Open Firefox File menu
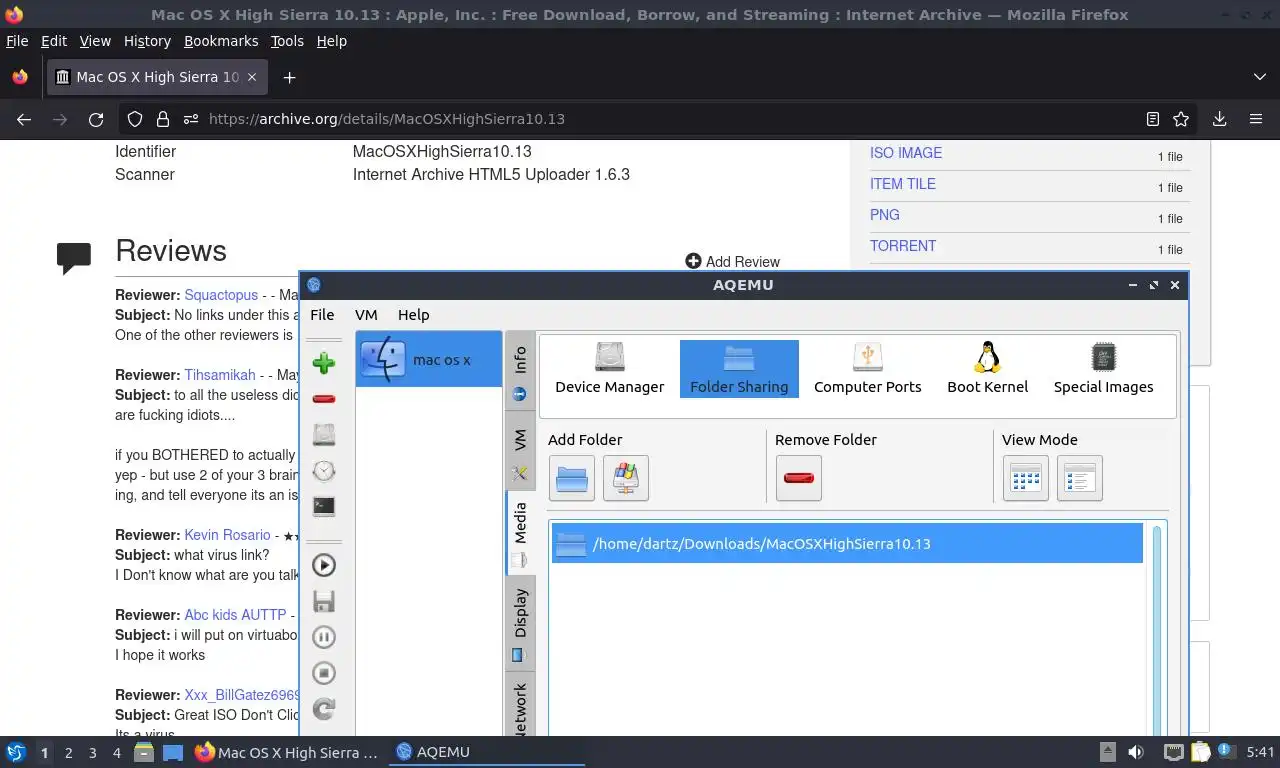Image resolution: width=1280 pixels, height=768 pixels. point(17,41)
